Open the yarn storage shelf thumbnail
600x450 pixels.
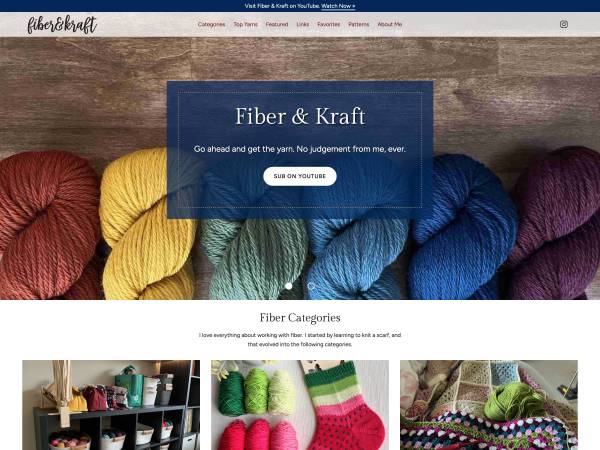click(x=111, y=405)
